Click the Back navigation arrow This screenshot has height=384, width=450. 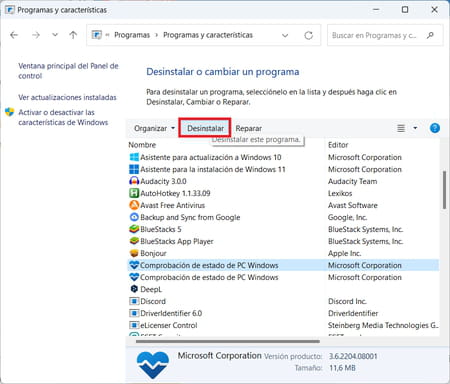point(14,35)
